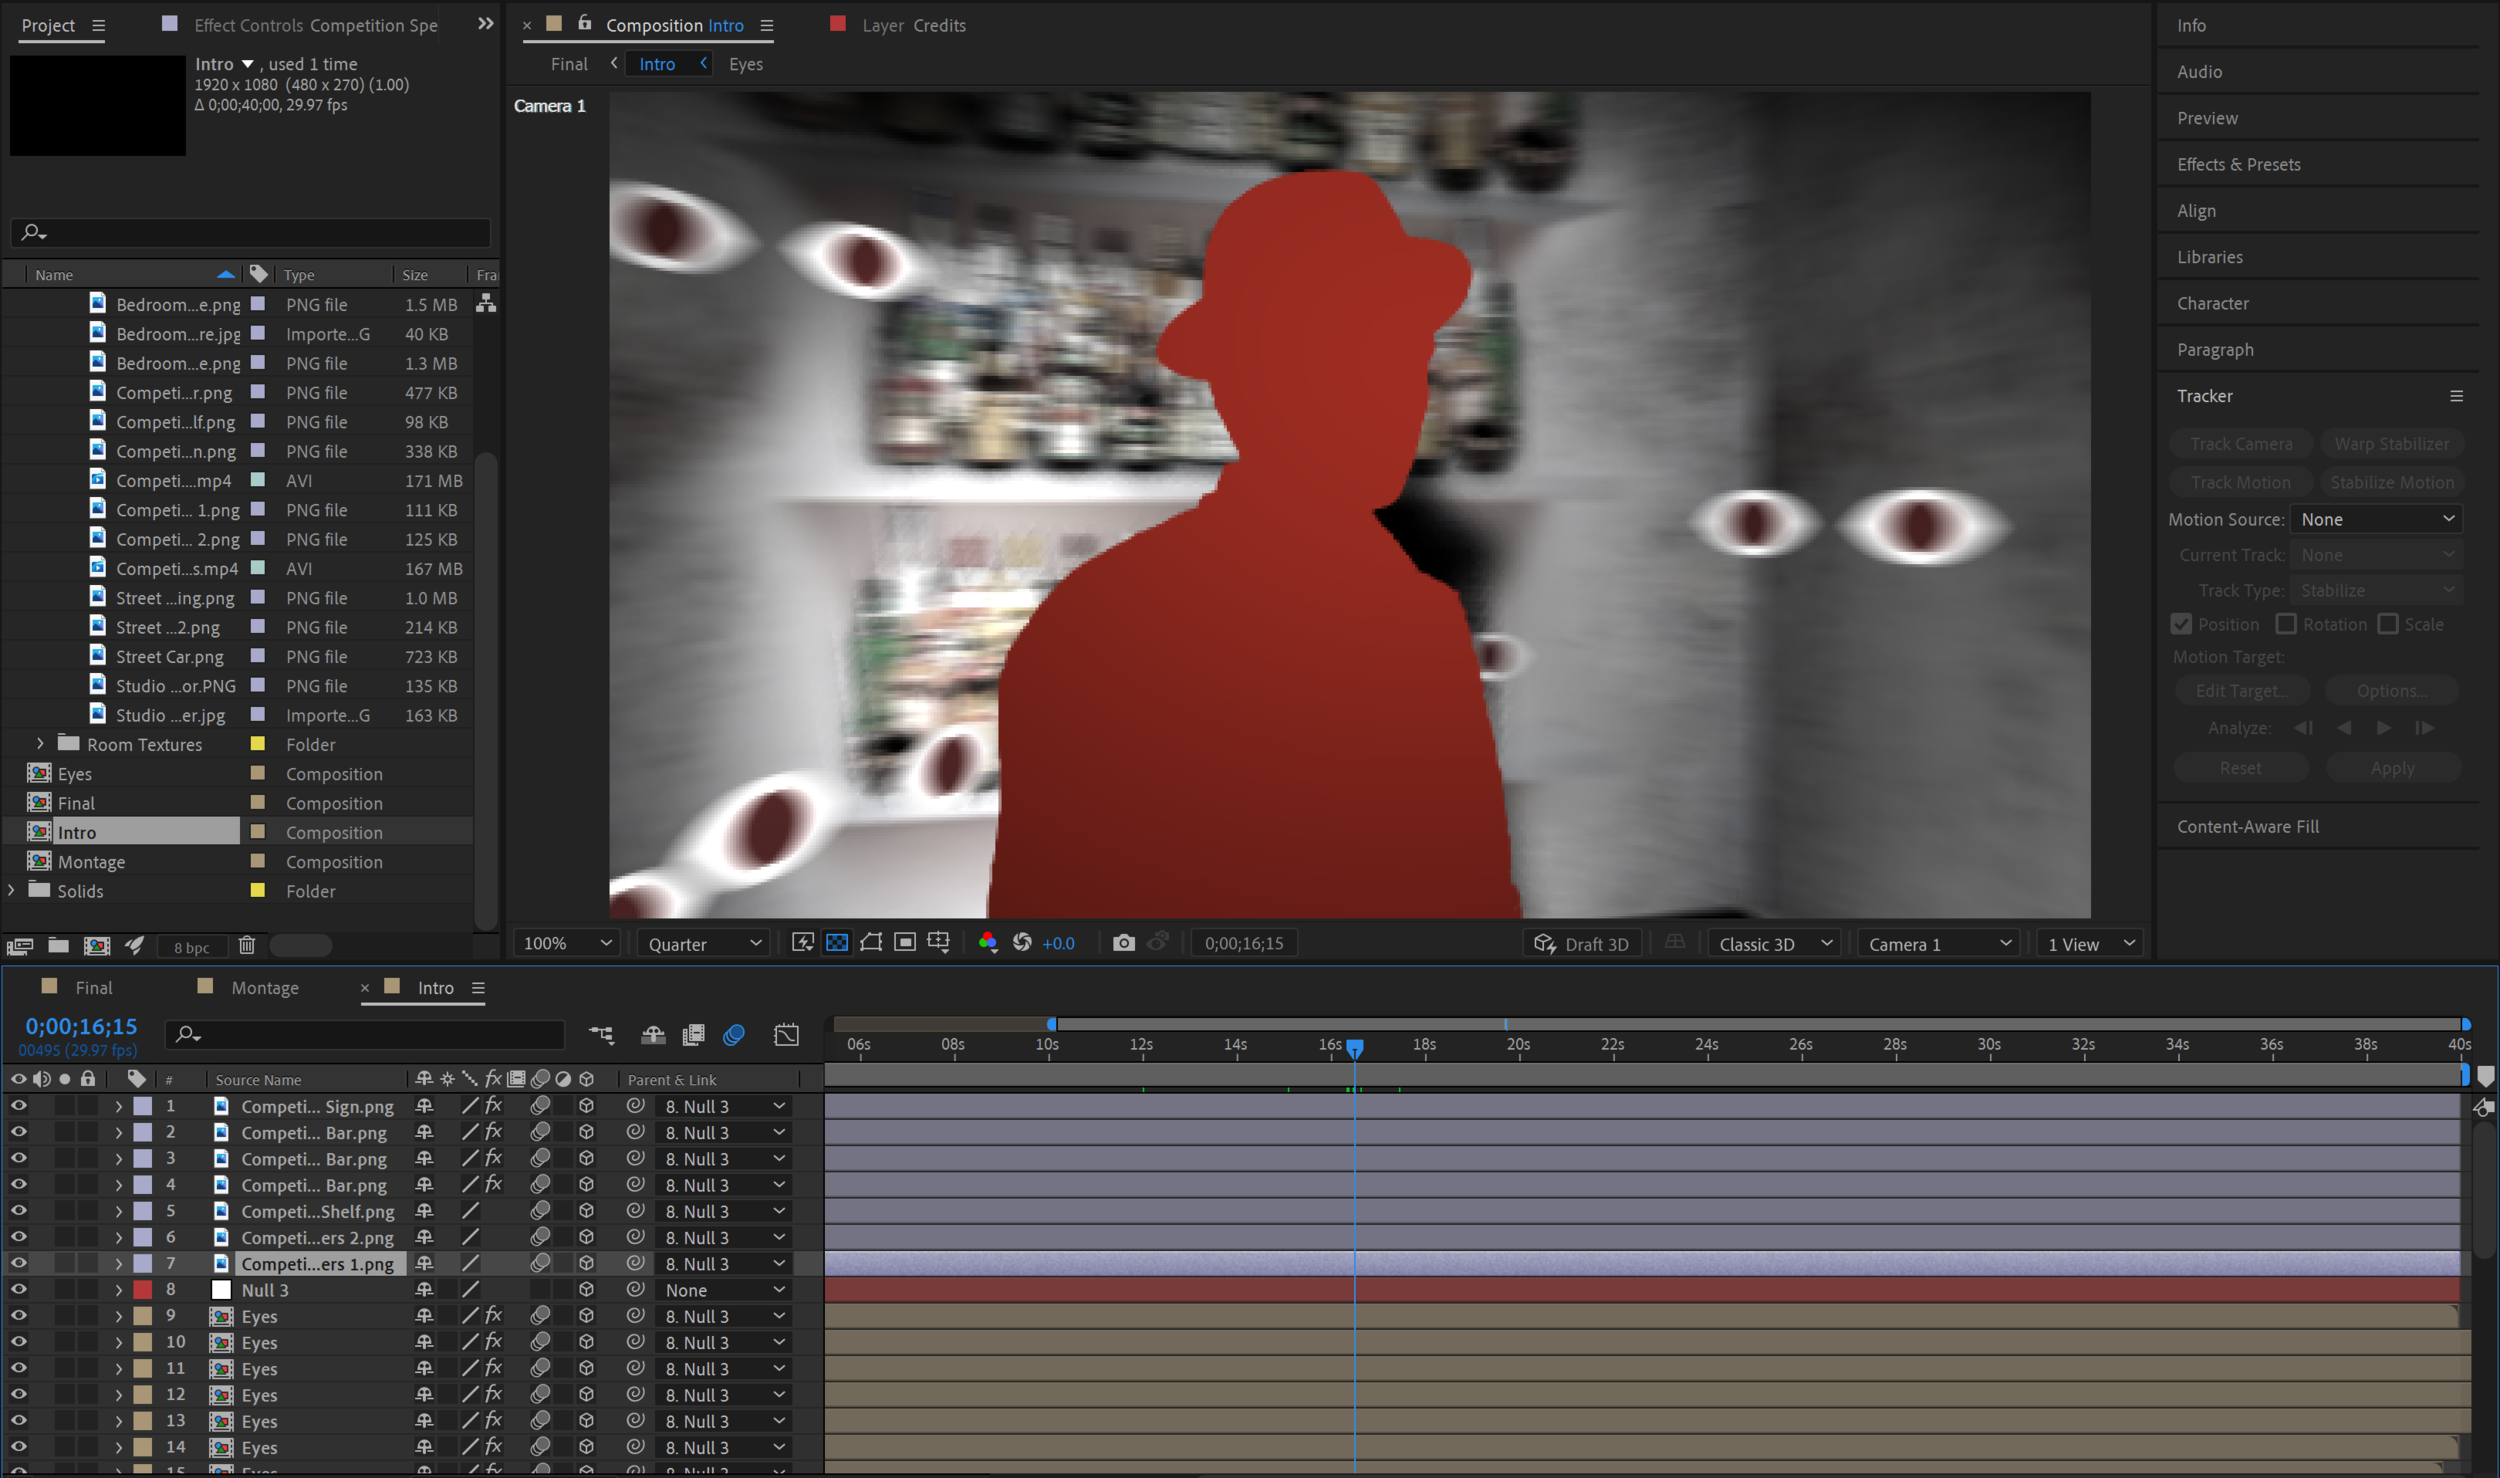Toggle the Rotation checkbox in Tracker
This screenshot has width=2500, height=1478.
(x=2286, y=624)
